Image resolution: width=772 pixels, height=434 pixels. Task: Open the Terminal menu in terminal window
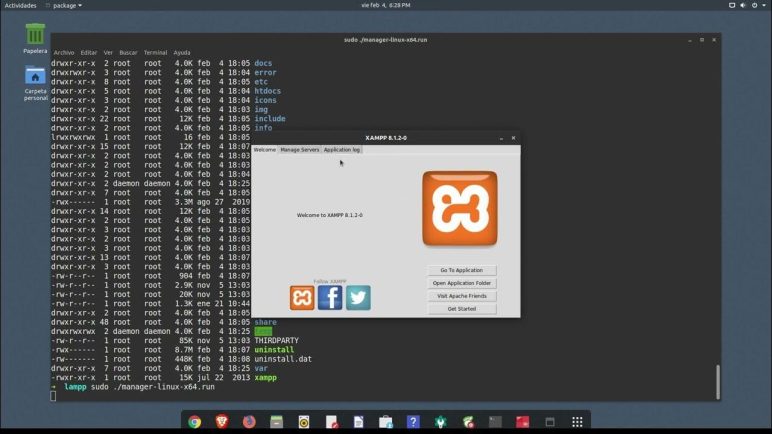click(x=156, y=53)
